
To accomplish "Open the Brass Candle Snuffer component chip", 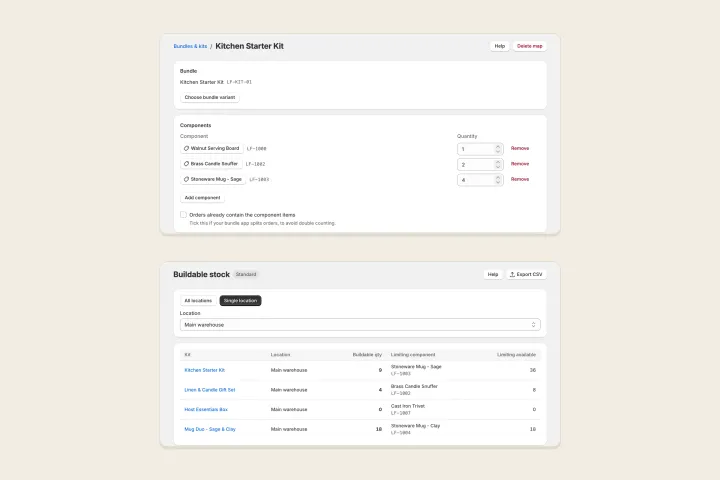I will coord(211,164).
